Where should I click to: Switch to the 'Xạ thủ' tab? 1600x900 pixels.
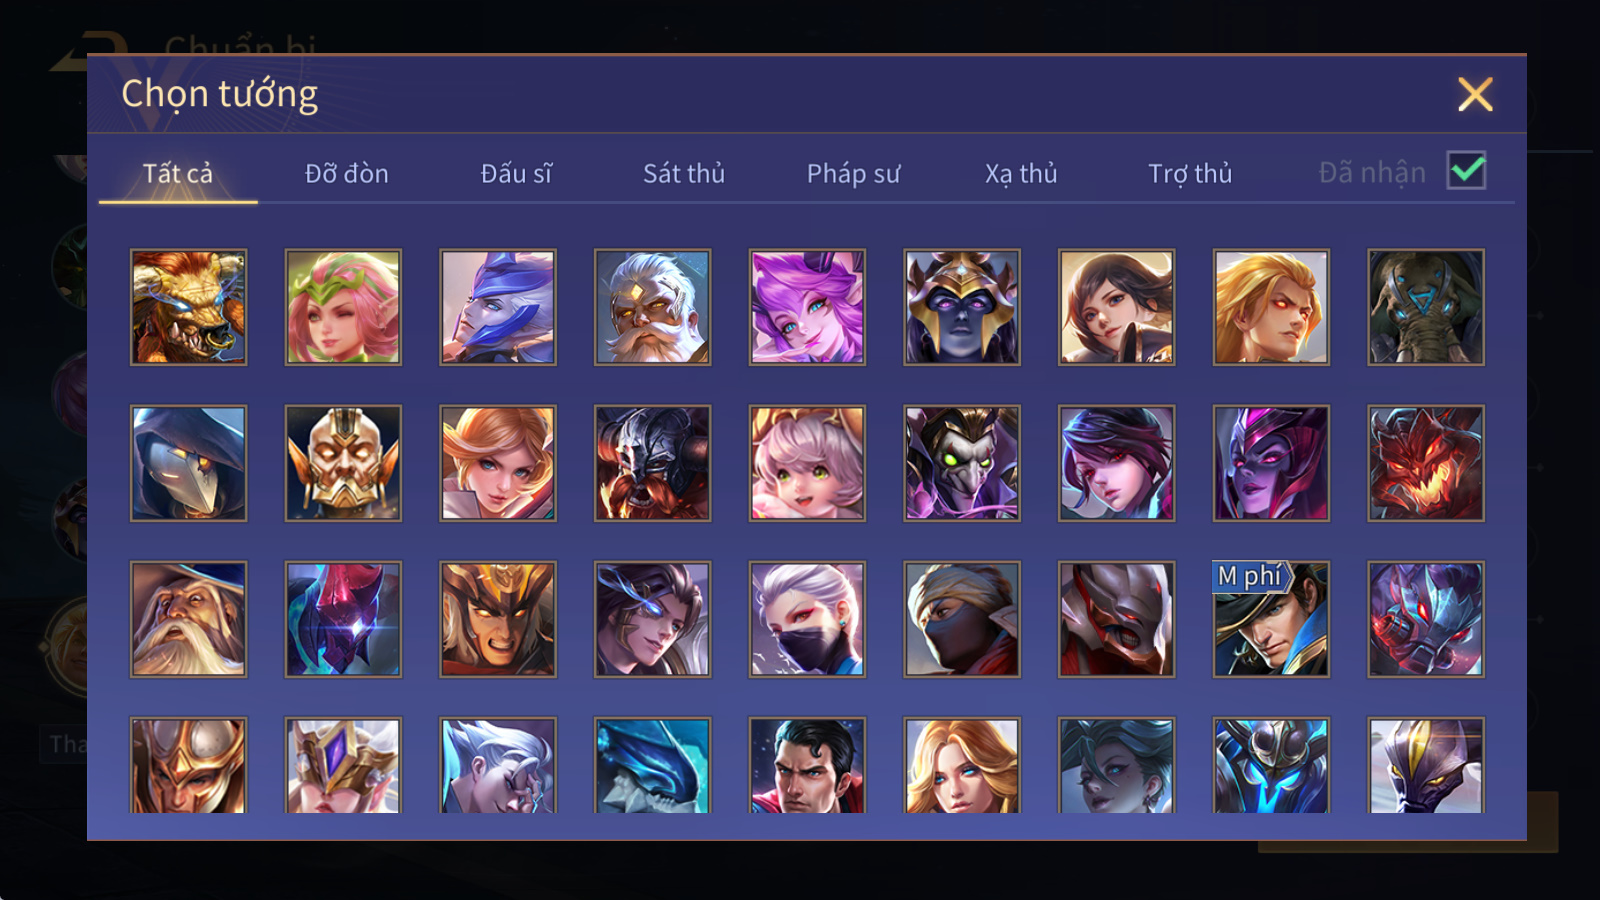pyautogui.click(x=1021, y=174)
